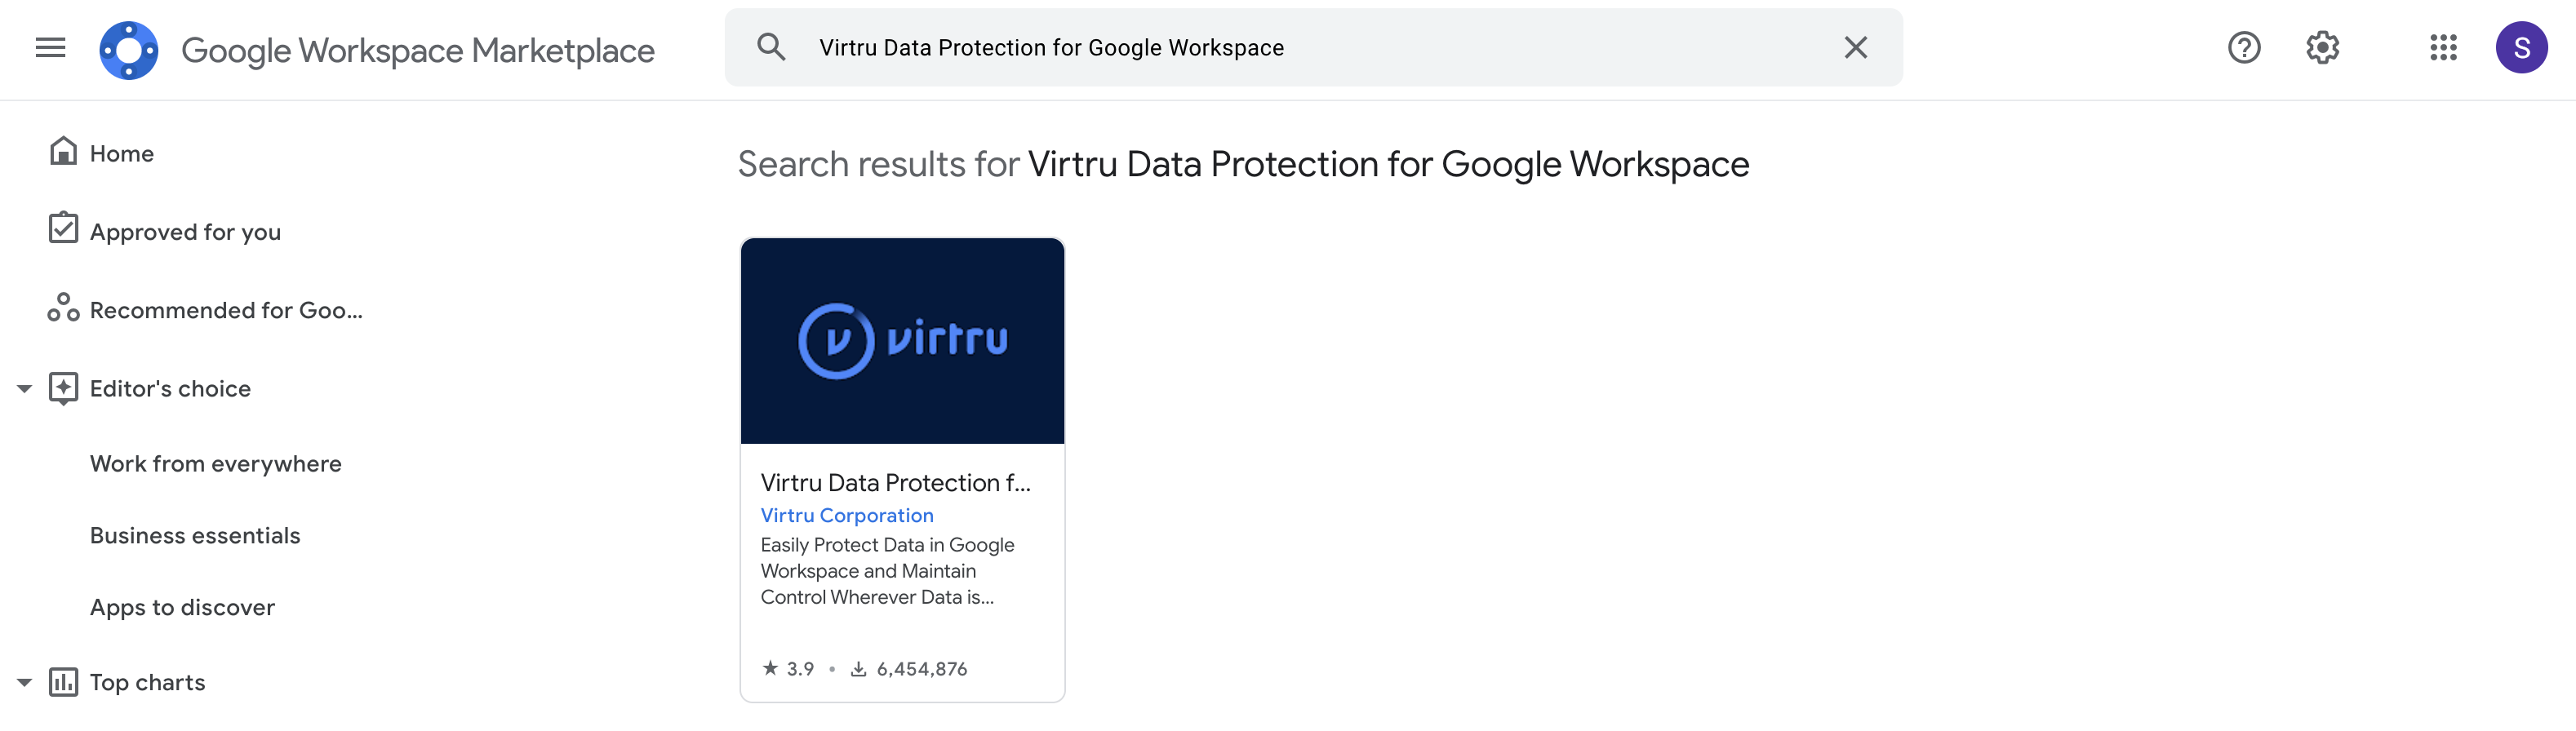Open Apps to discover
Image resolution: width=2576 pixels, height=731 pixels.
[182, 606]
